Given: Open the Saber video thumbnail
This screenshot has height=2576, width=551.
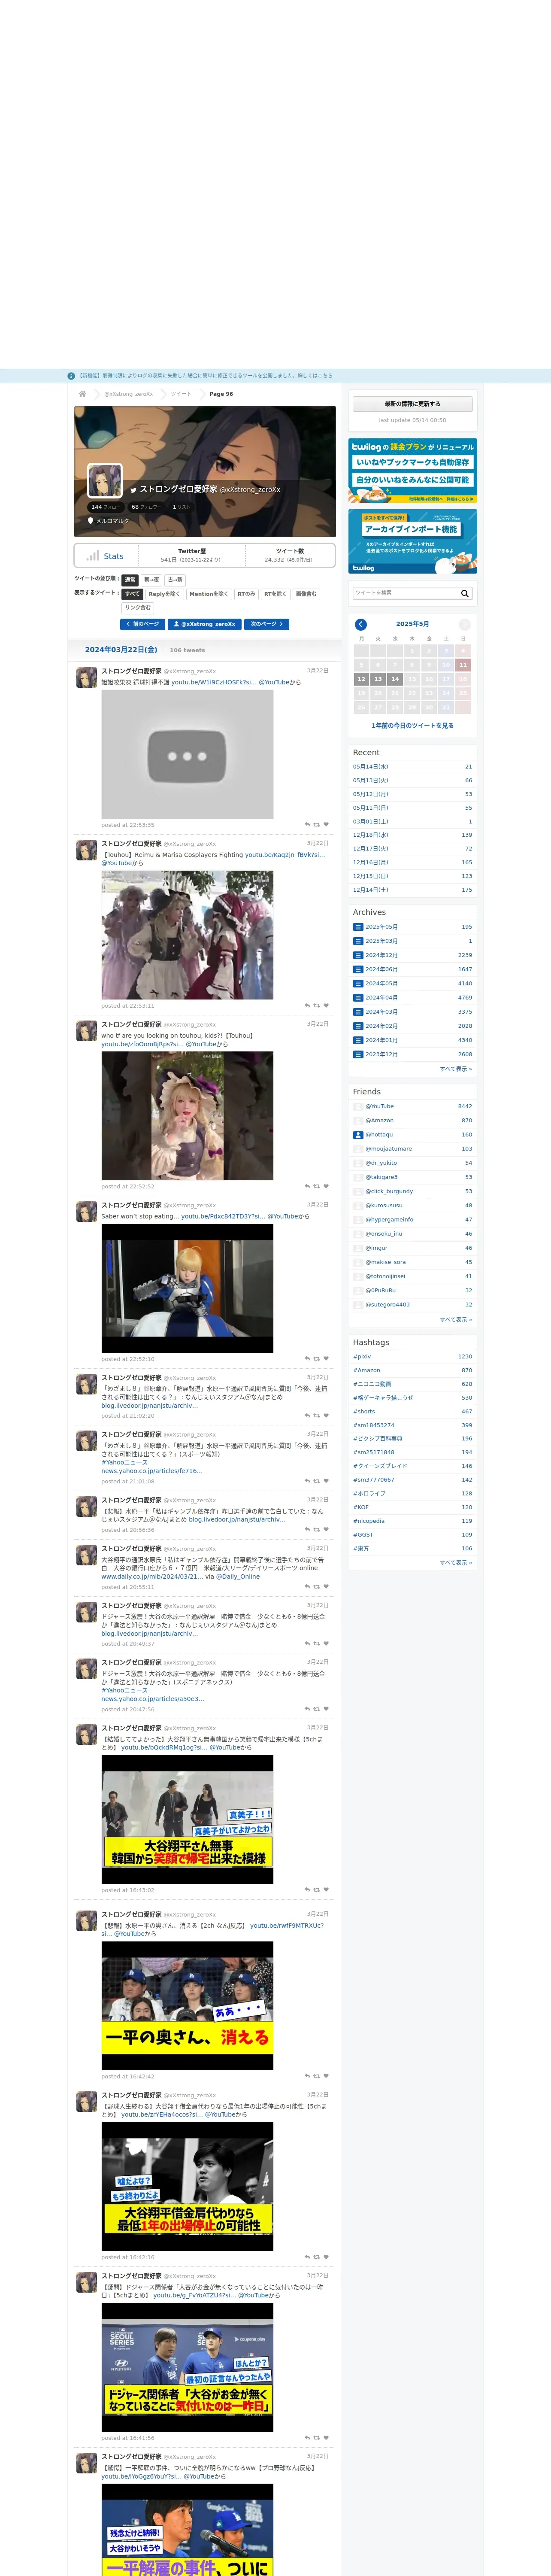Looking at the screenshot, I should 187,1288.
